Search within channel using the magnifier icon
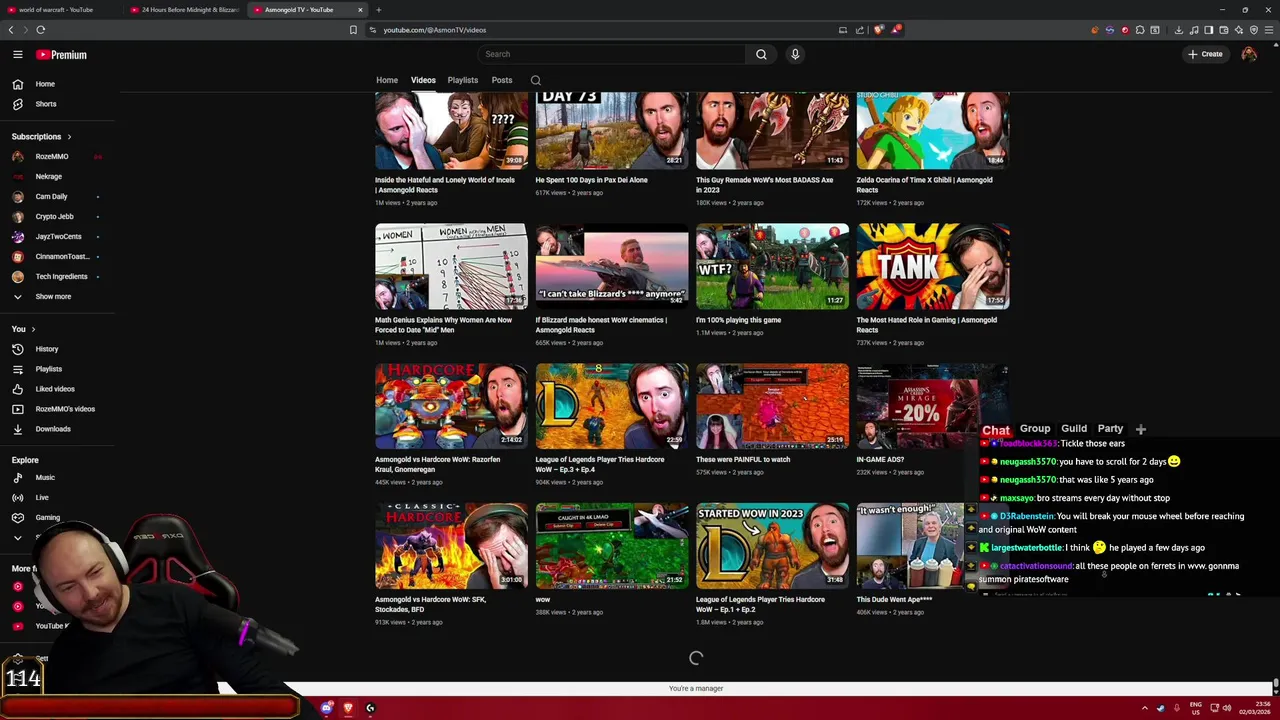The width and height of the screenshot is (1280, 720). [x=536, y=80]
